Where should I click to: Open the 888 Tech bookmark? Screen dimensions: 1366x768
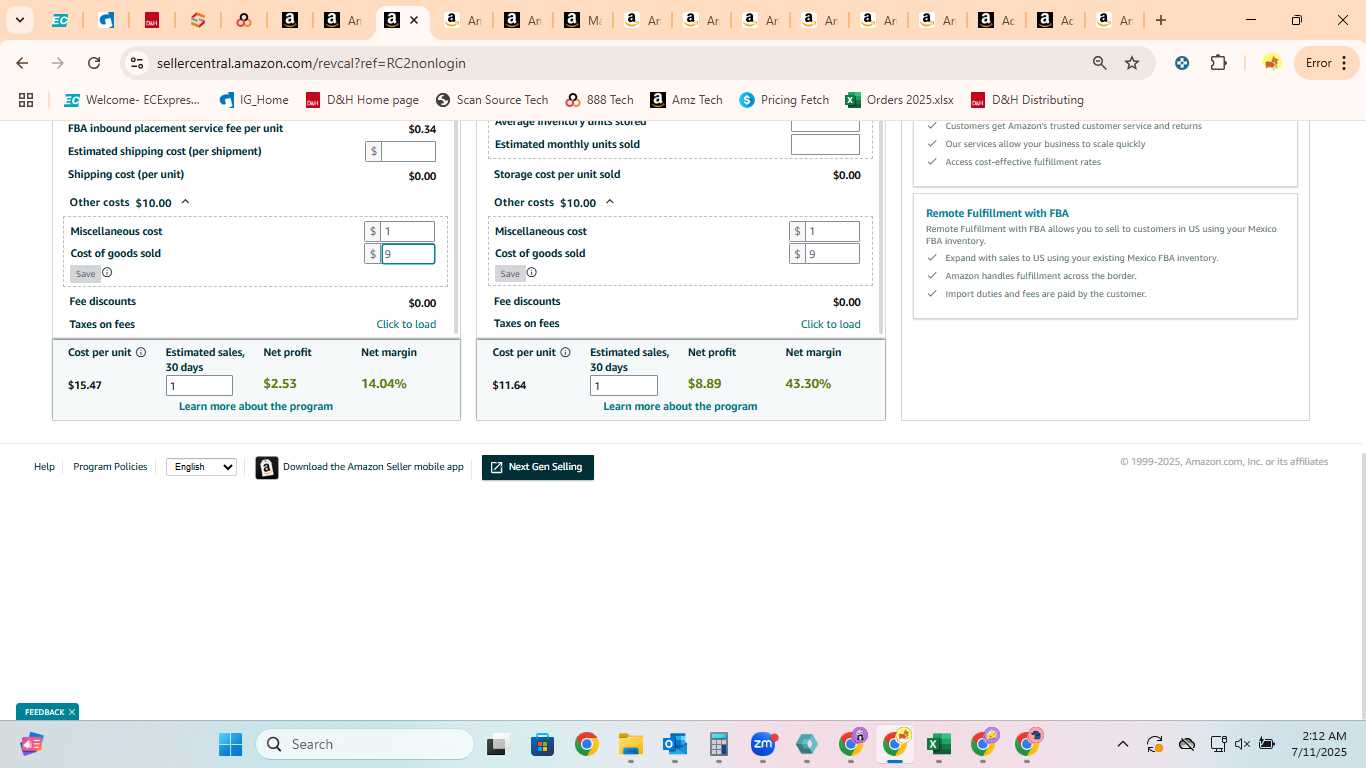coord(599,100)
